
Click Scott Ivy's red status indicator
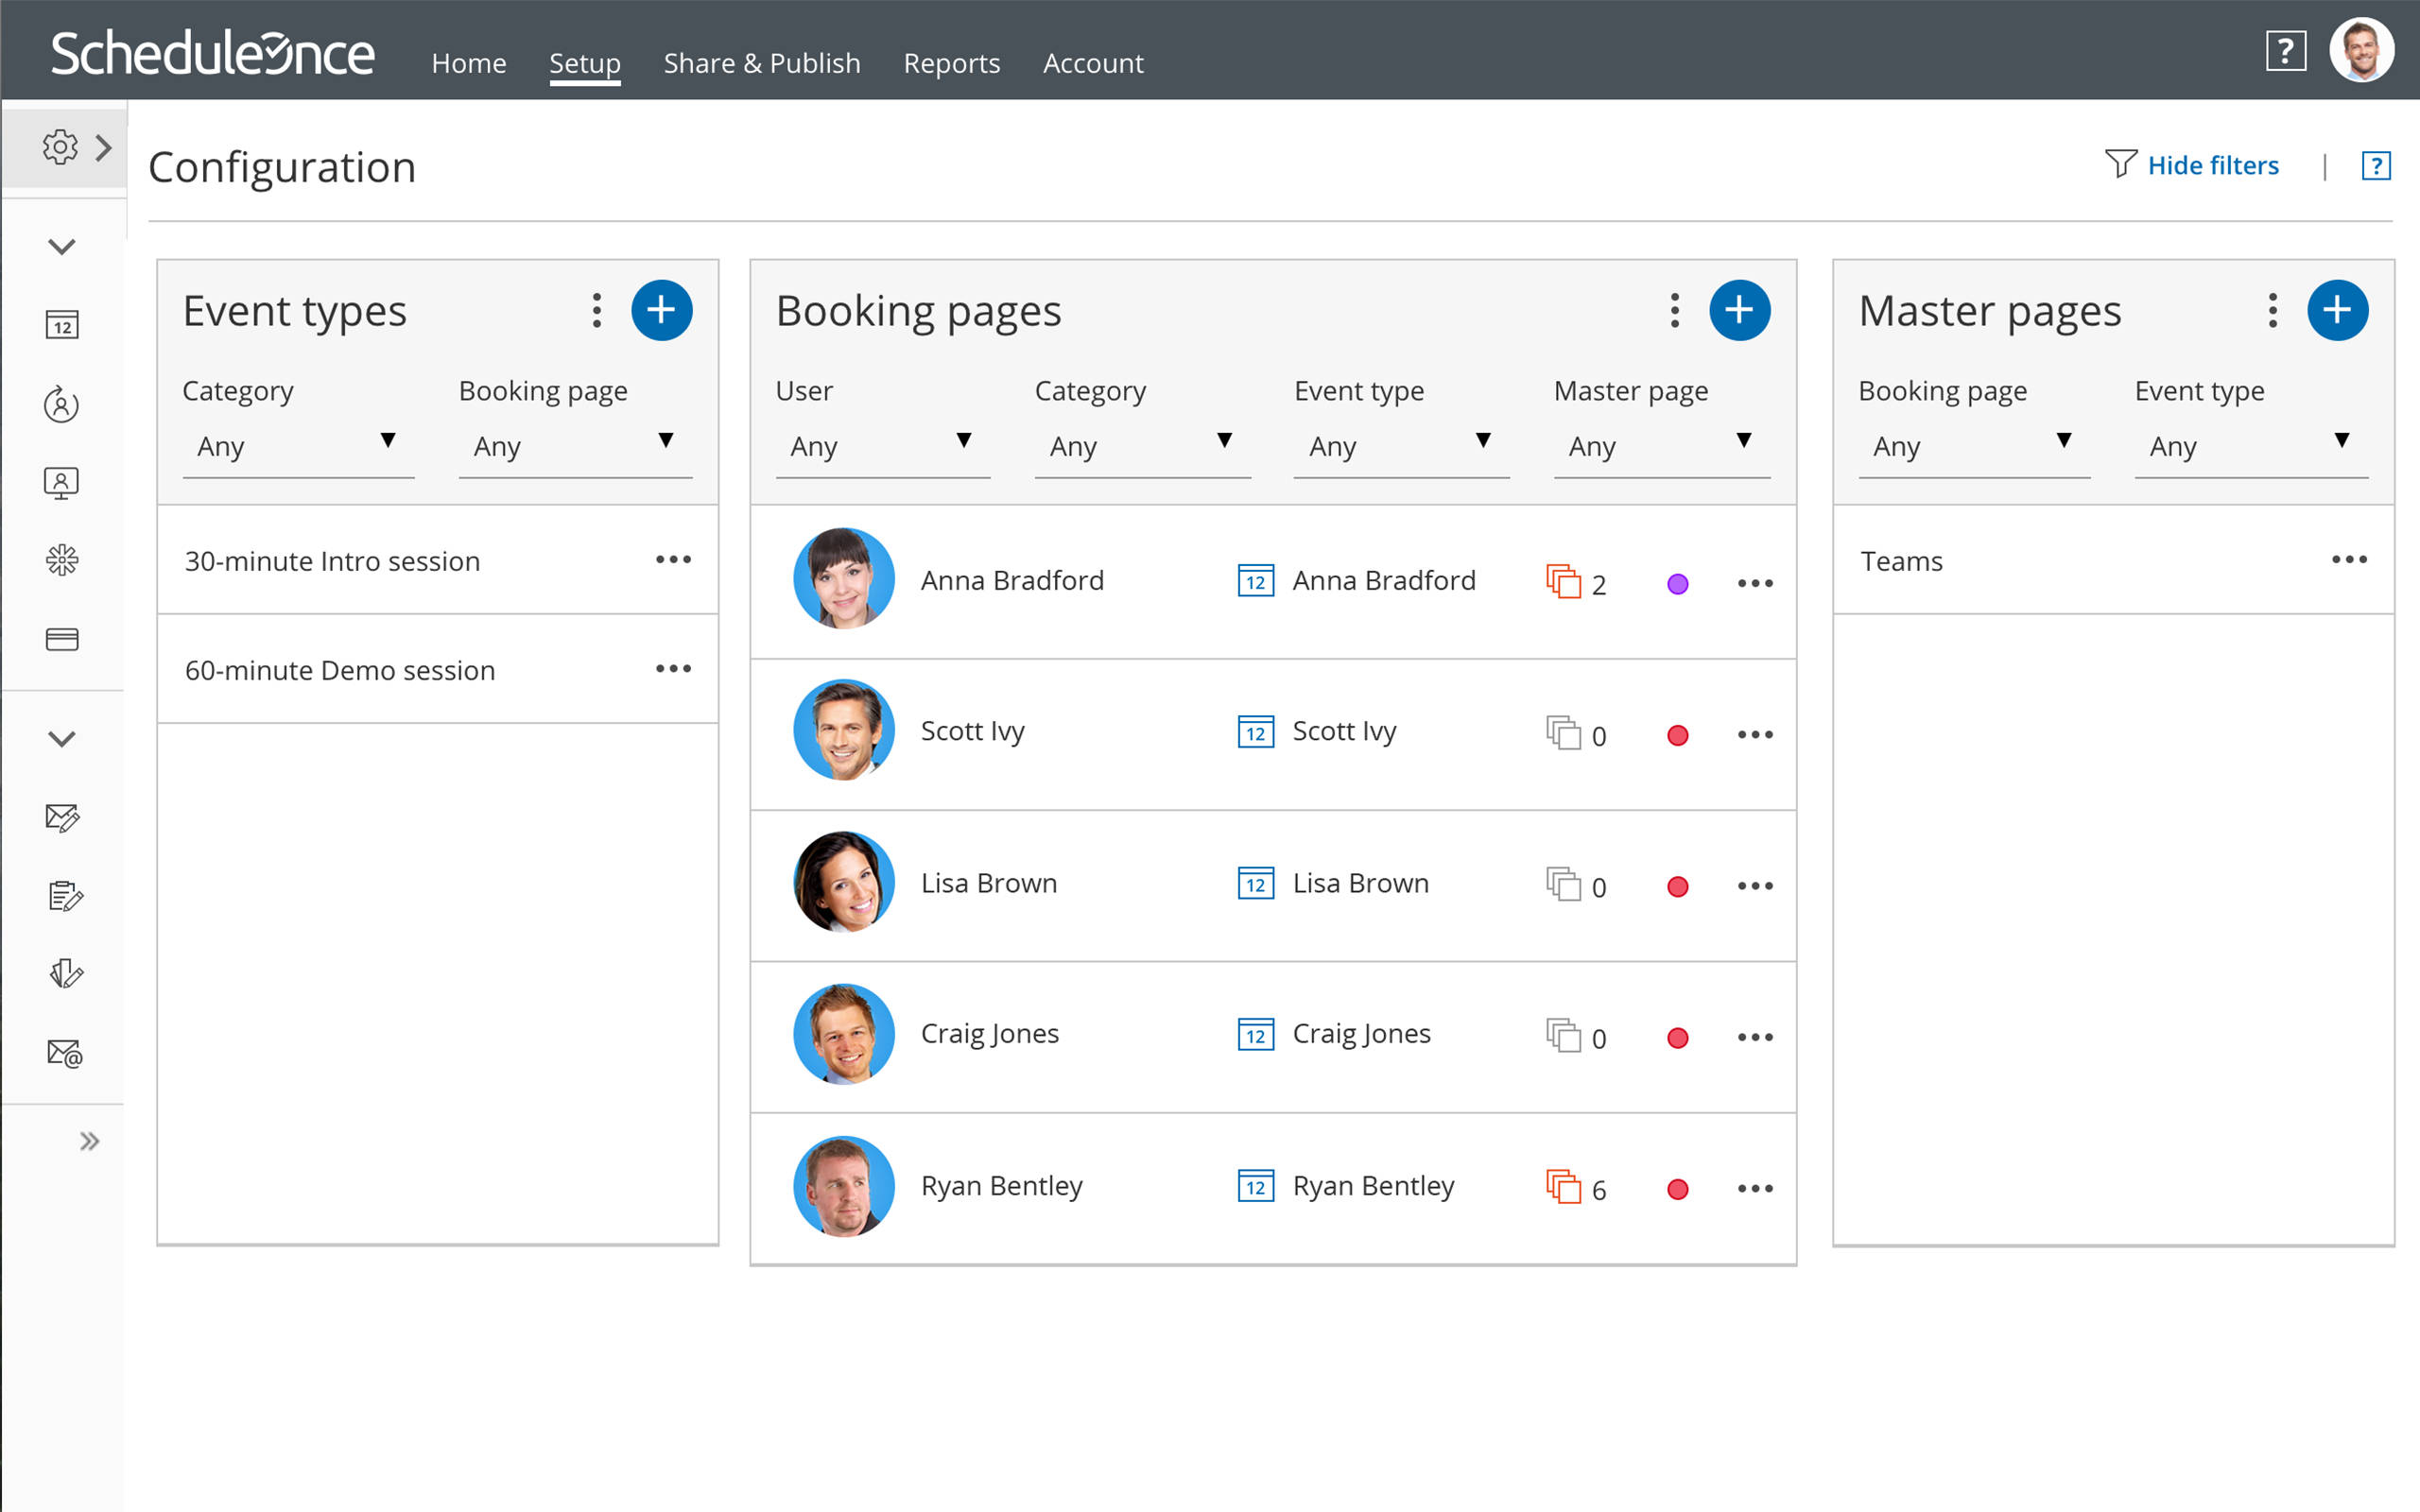pyautogui.click(x=1678, y=735)
